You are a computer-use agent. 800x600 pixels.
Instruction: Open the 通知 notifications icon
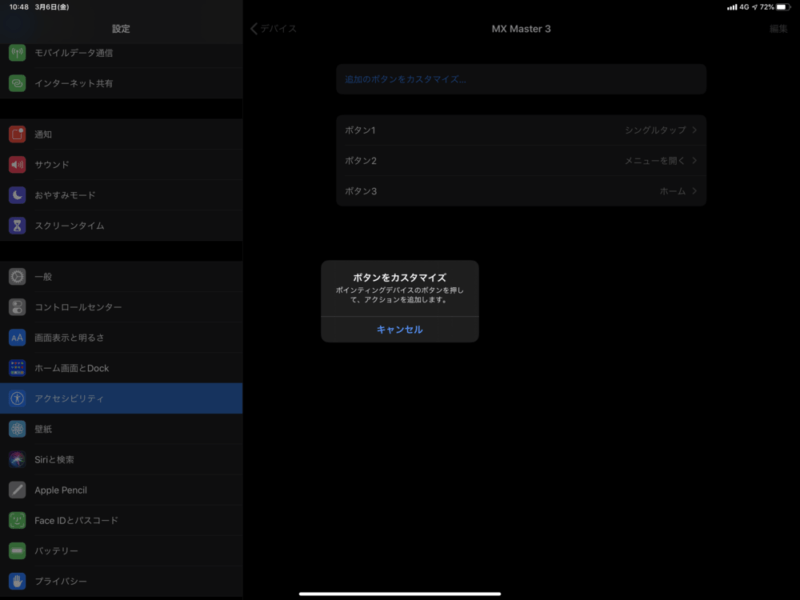point(17,134)
